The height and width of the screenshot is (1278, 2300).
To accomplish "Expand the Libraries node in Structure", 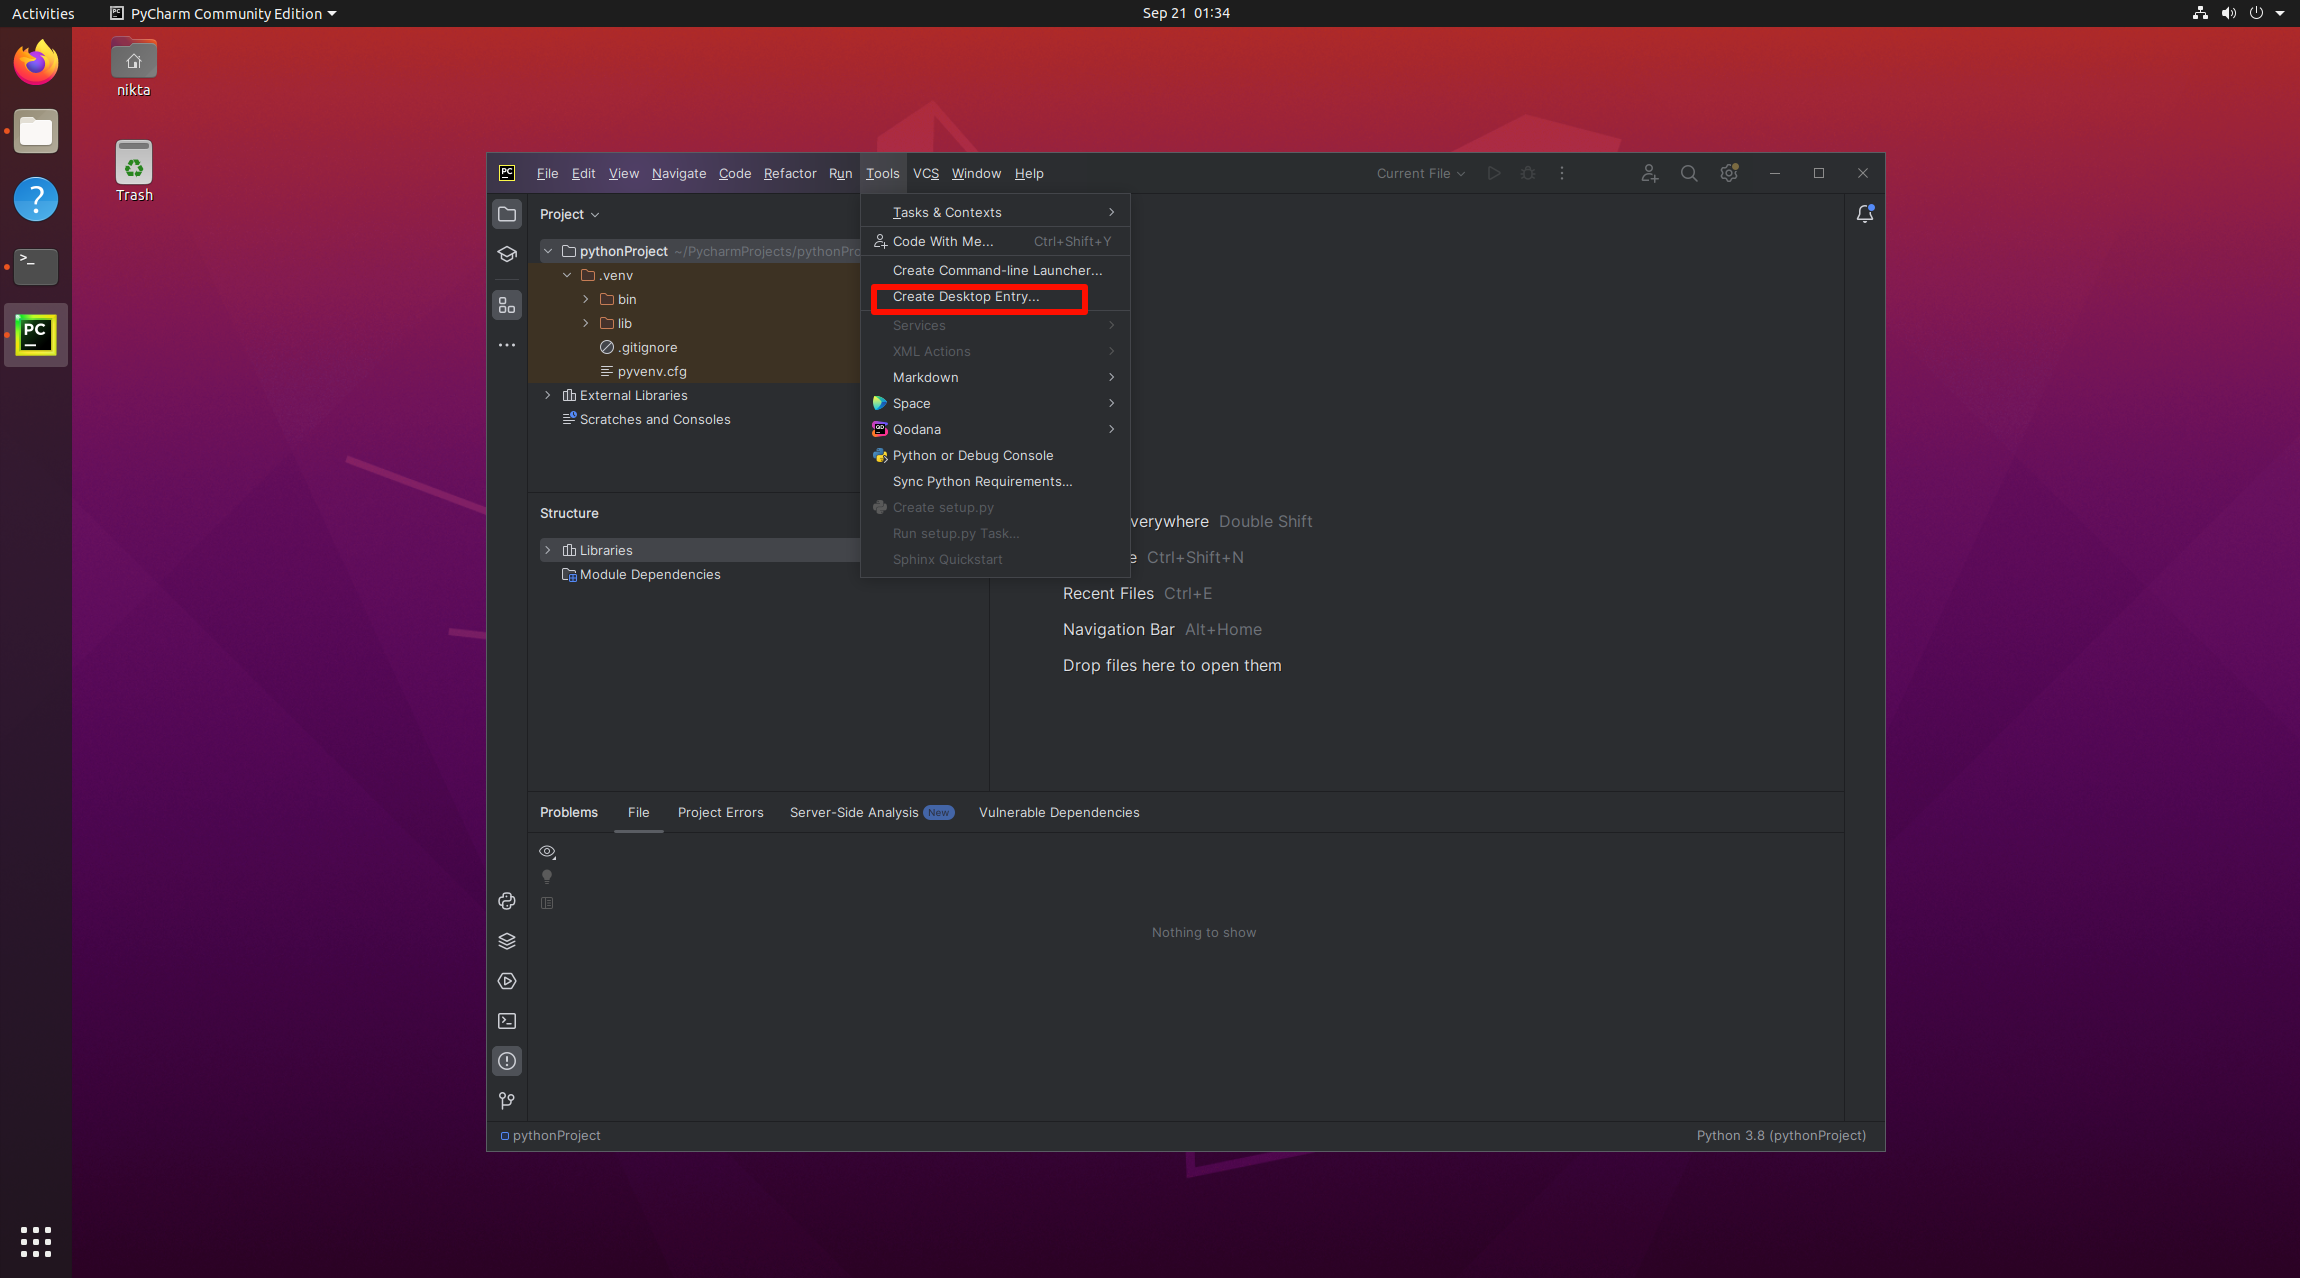I will (x=548, y=550).
